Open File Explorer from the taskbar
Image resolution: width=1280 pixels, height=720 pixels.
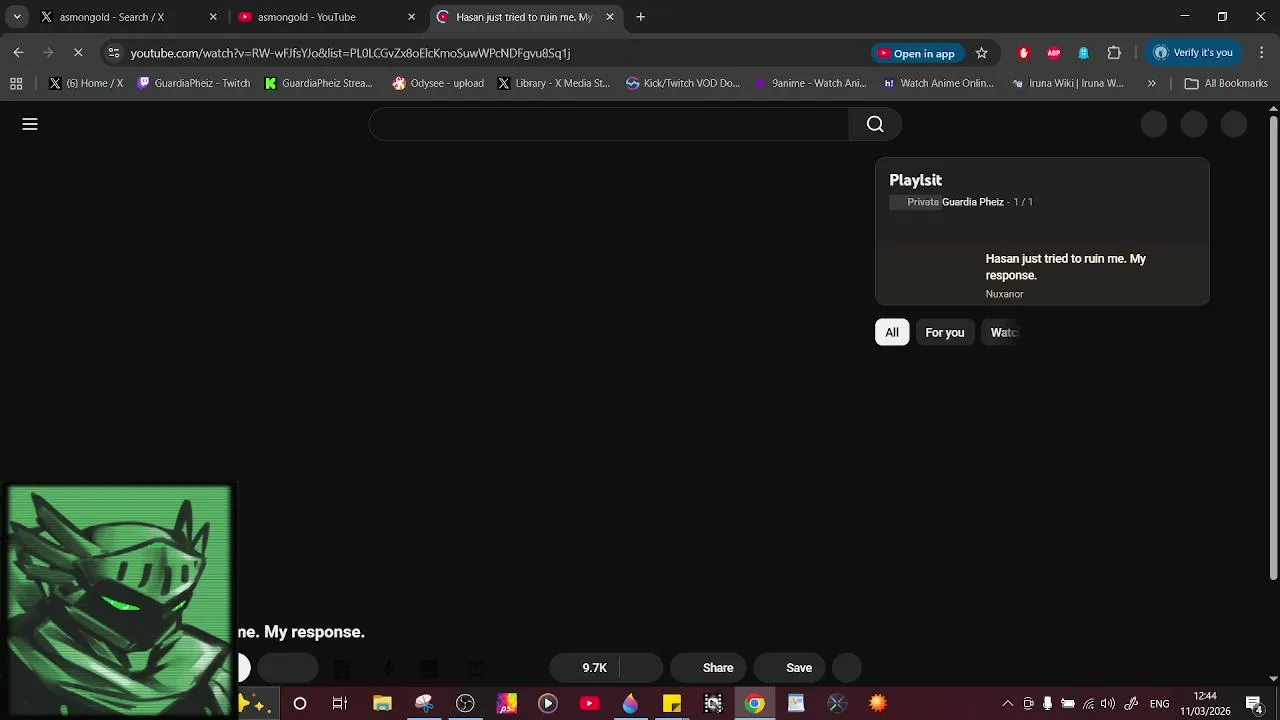coord(382,704)
